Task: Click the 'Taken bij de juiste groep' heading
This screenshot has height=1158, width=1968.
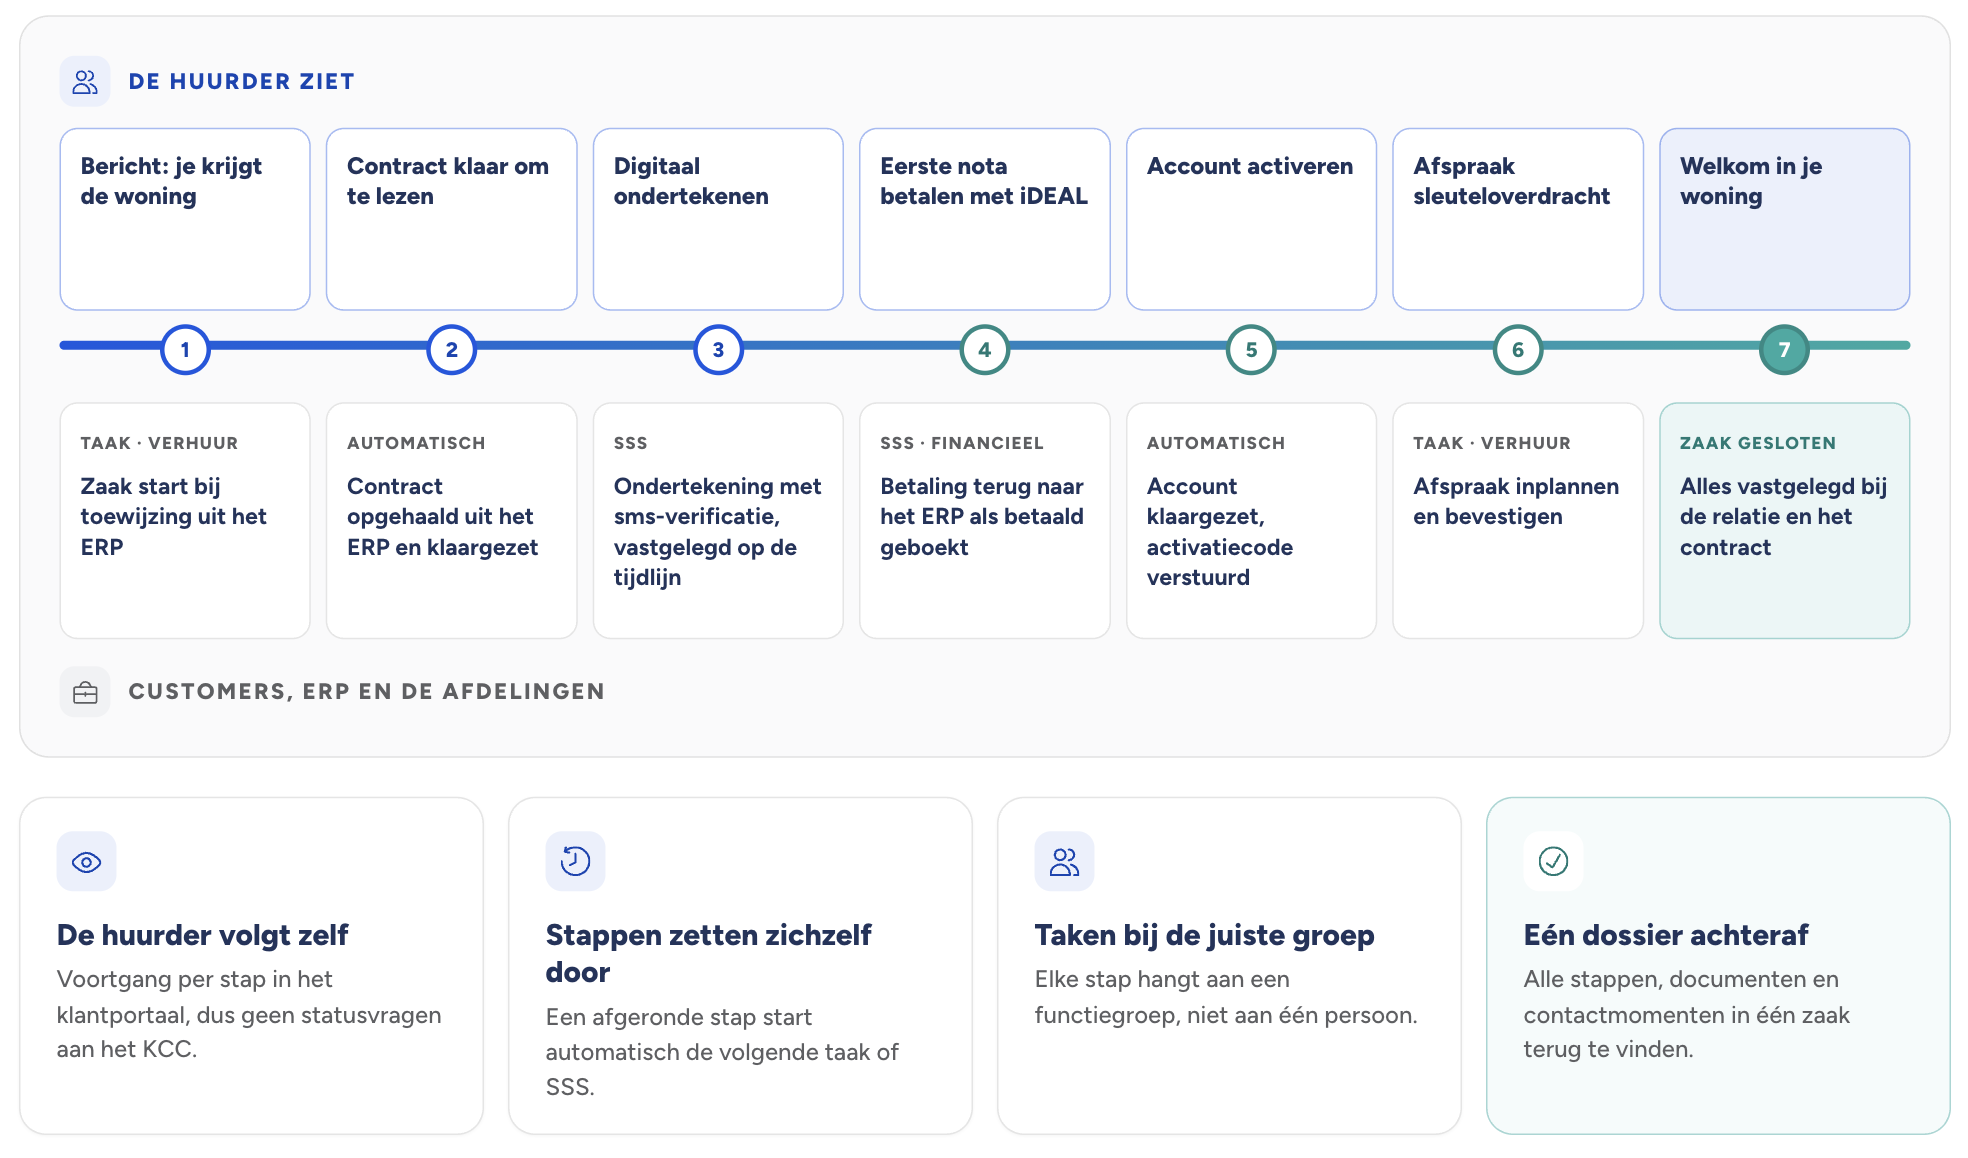Action: [x=1204, y=935]
